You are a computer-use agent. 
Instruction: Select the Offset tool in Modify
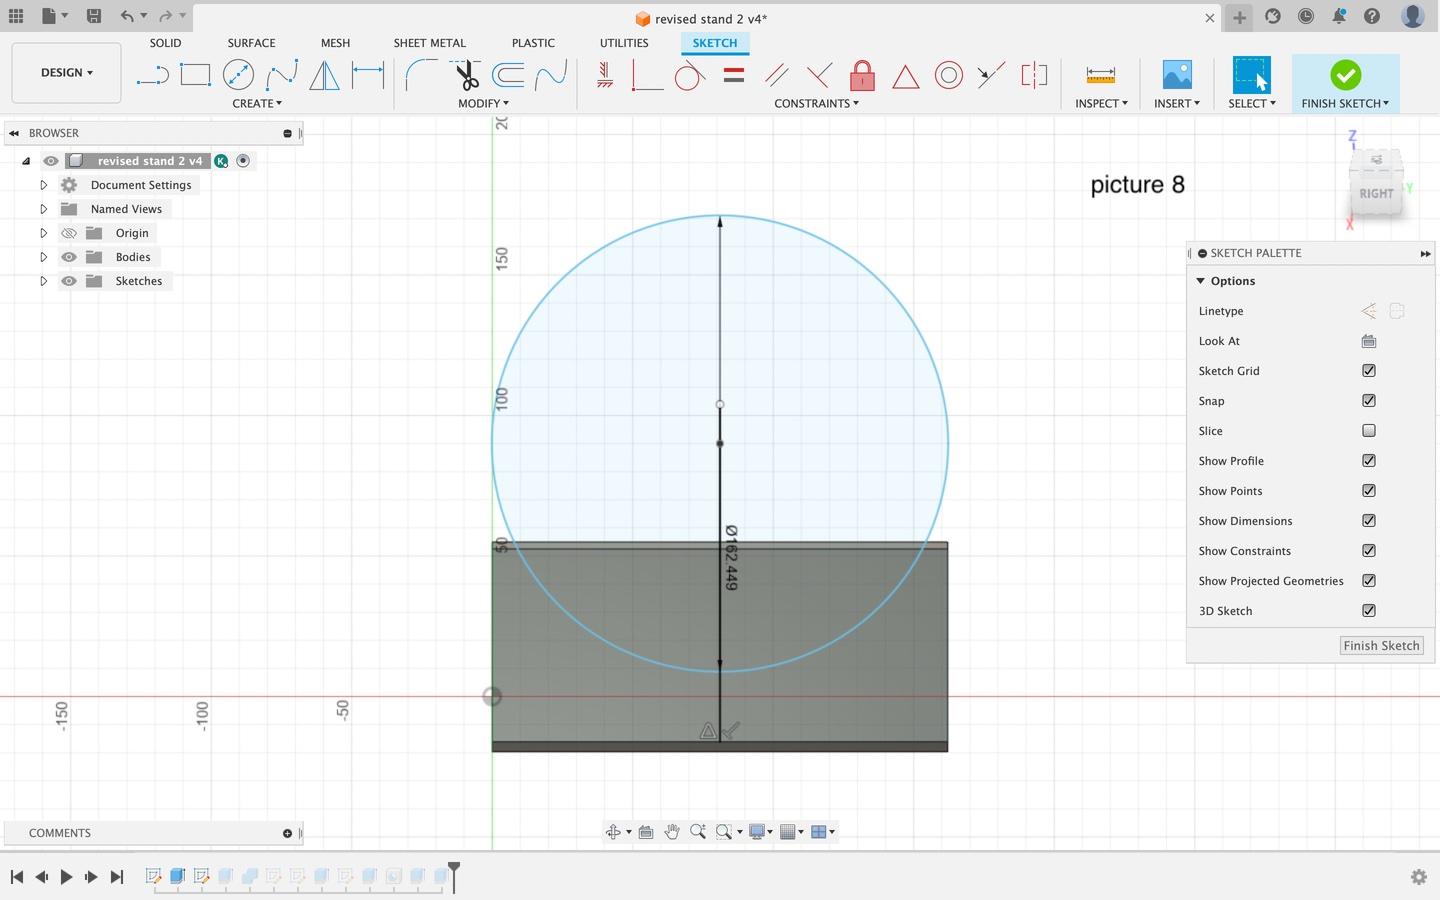(508, 75)
